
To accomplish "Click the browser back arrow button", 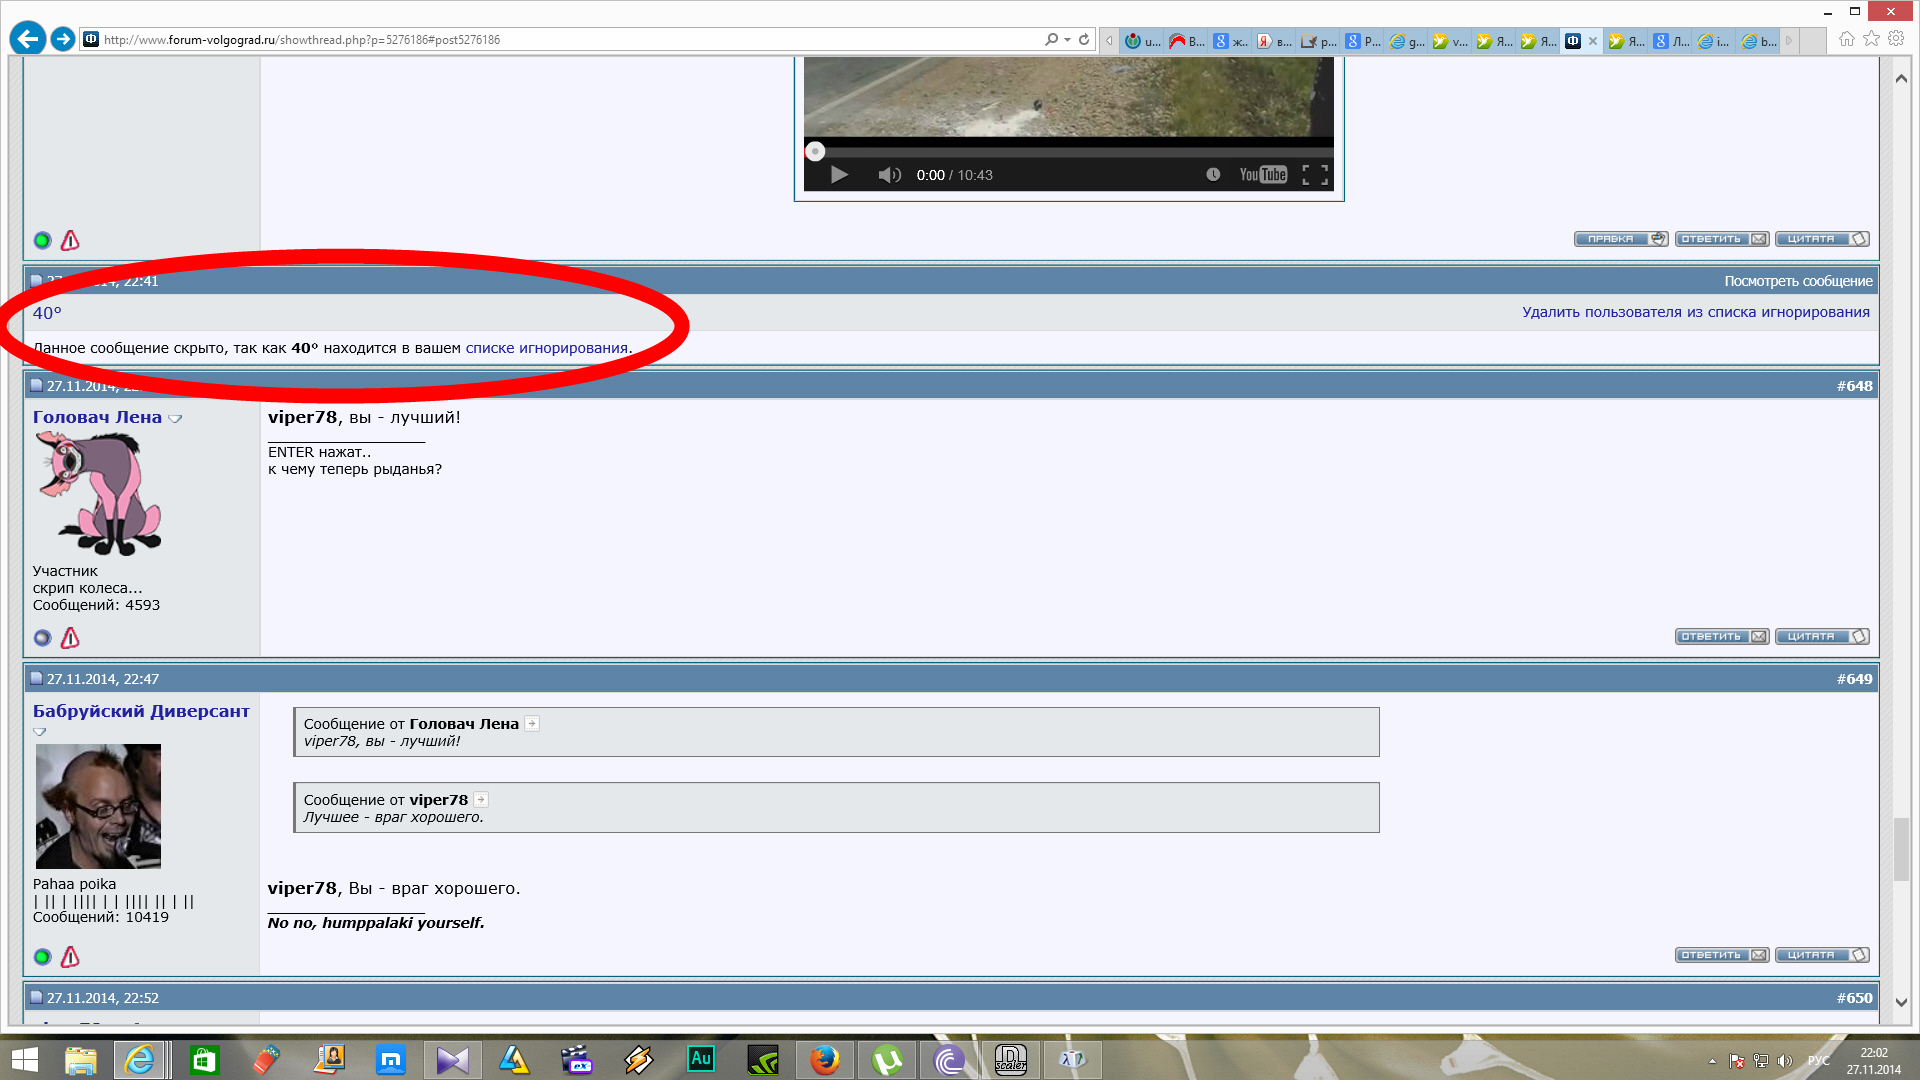I will tap(28, 39).
